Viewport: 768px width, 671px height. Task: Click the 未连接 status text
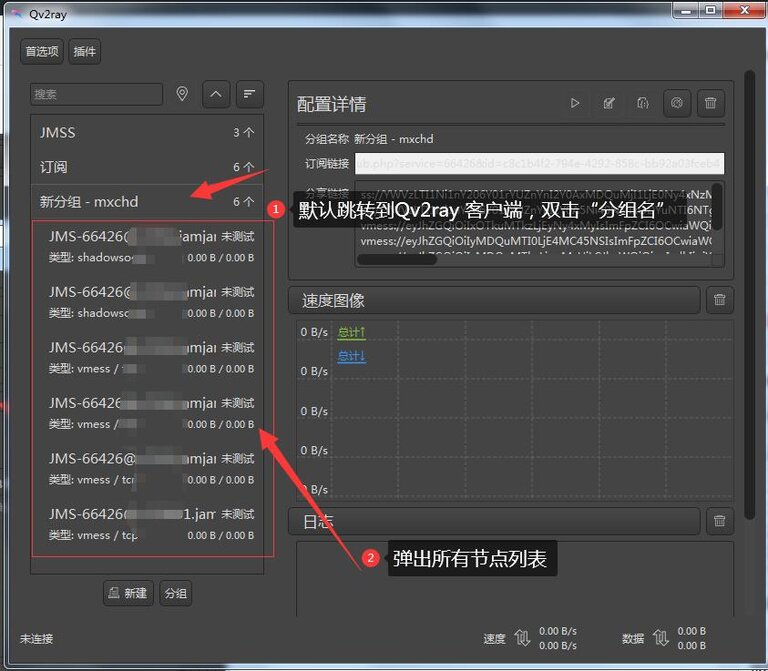(x=37, y=639)
